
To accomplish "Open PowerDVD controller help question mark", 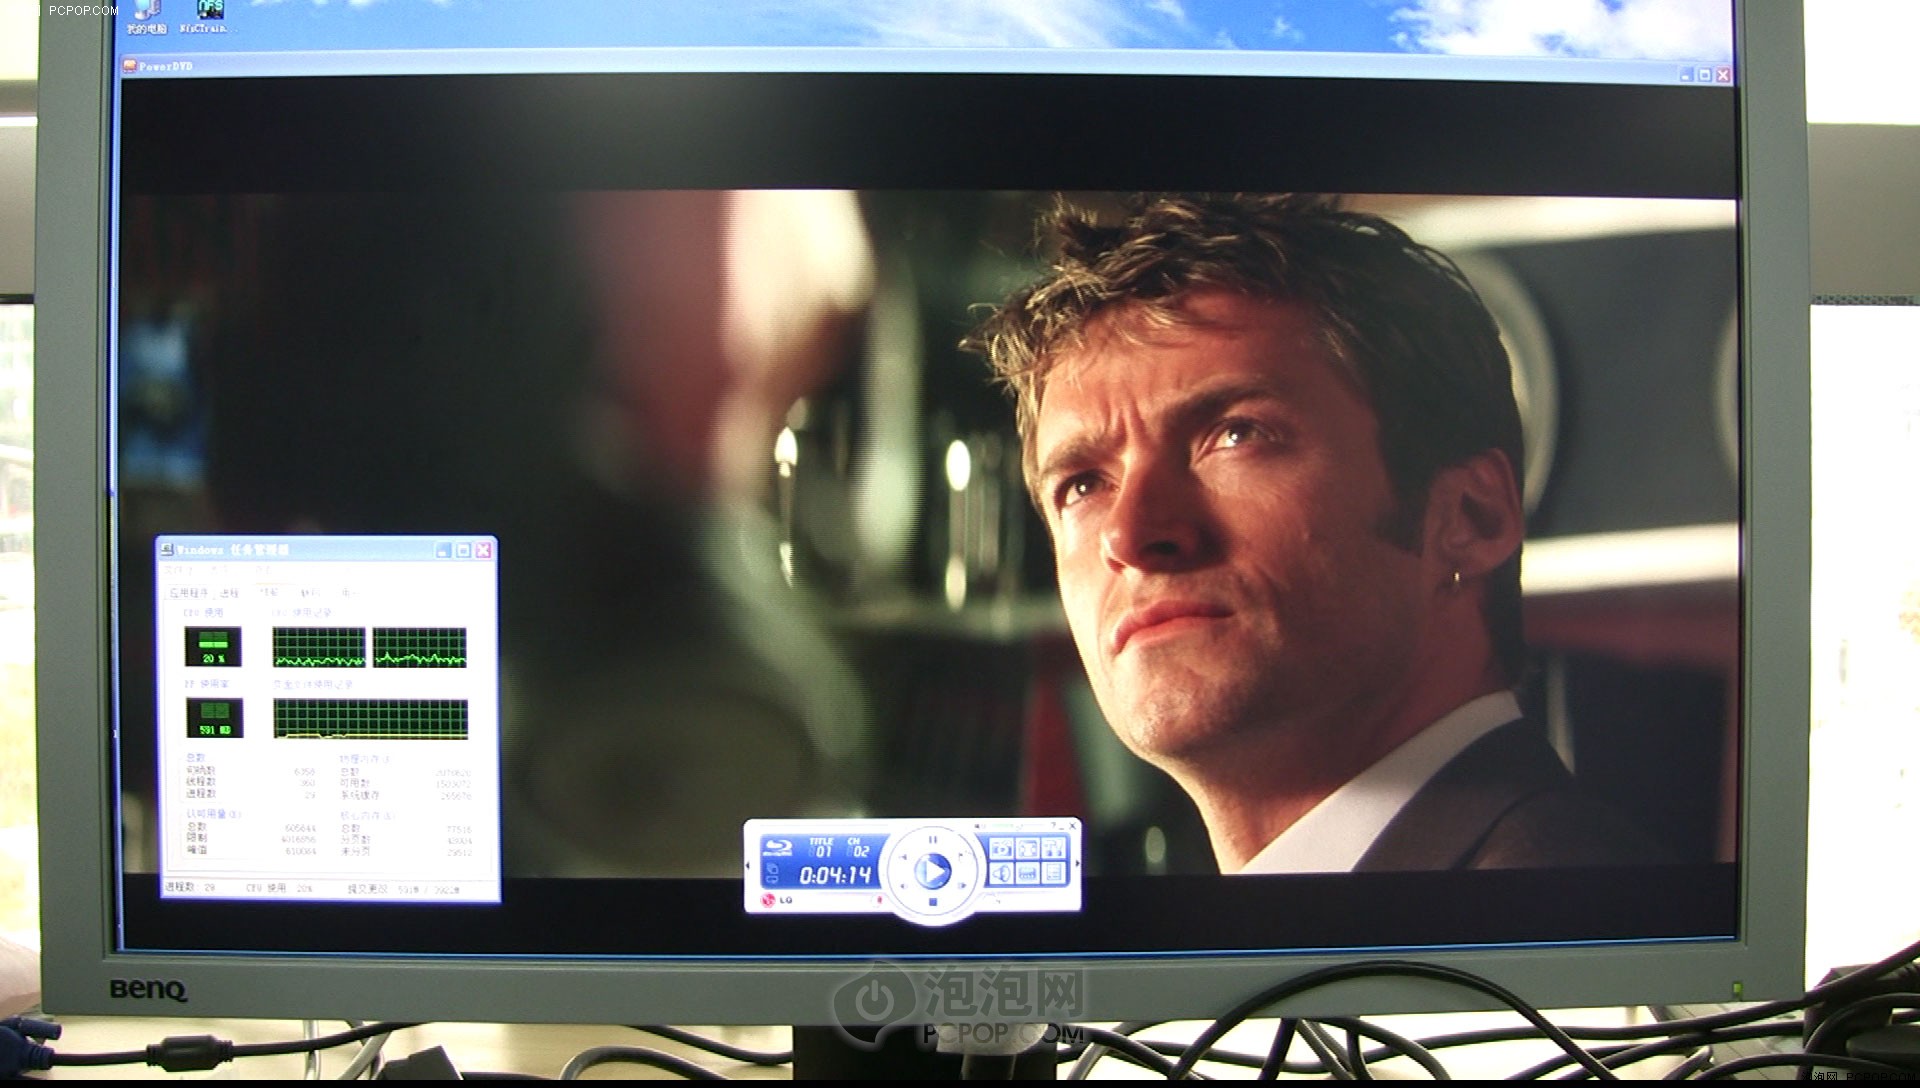I will pos(1053,825).
